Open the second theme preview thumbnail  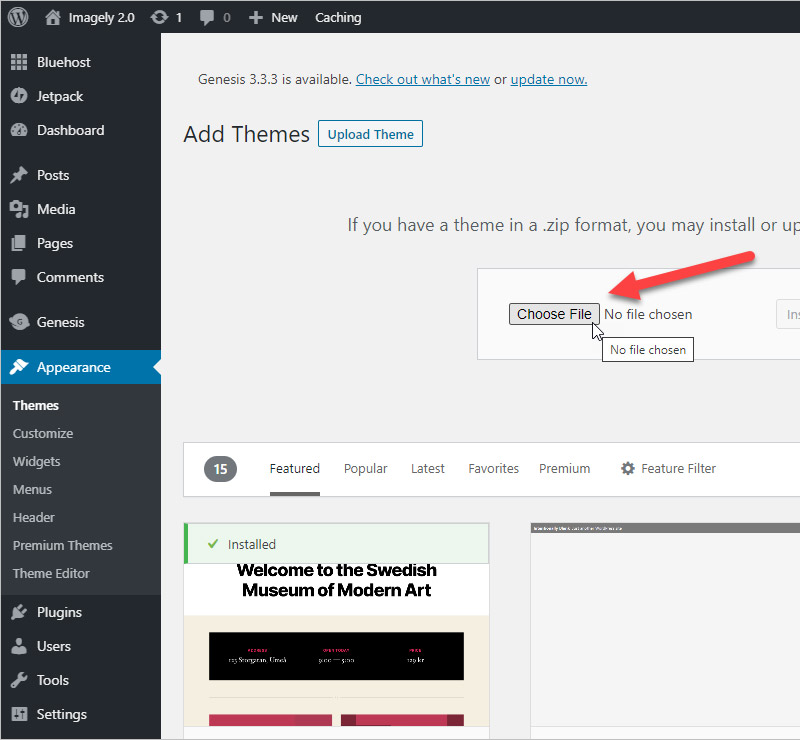(x=665, y=624)
